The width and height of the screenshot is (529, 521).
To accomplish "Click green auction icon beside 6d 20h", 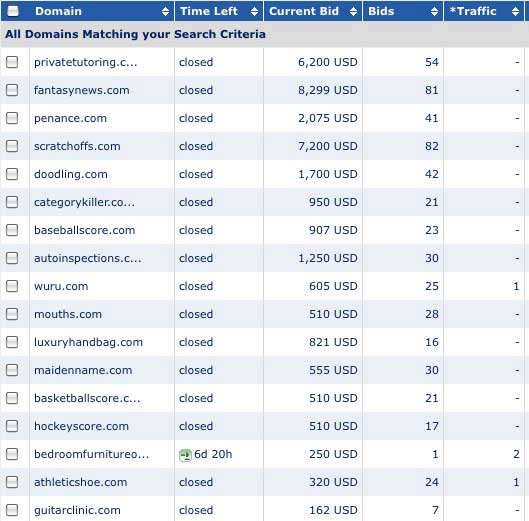I will pos(185,455).
